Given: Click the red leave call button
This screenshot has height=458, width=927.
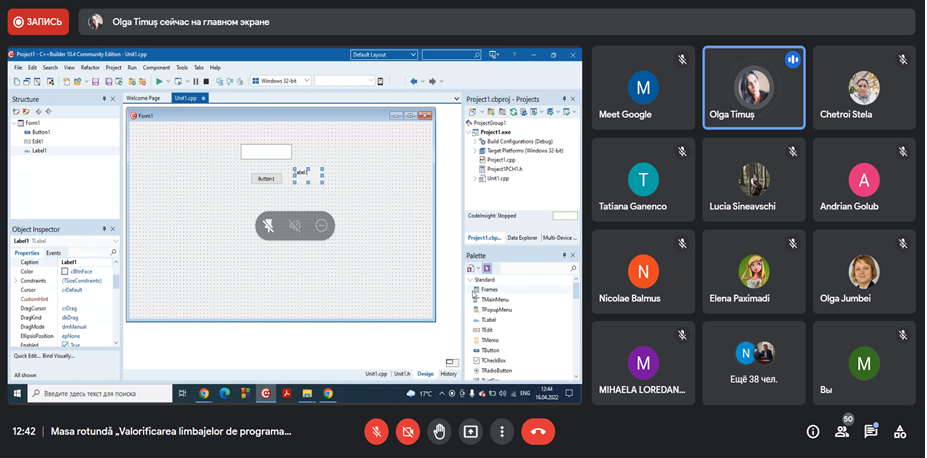Looking at the screenshot, I should click(538, 432).
